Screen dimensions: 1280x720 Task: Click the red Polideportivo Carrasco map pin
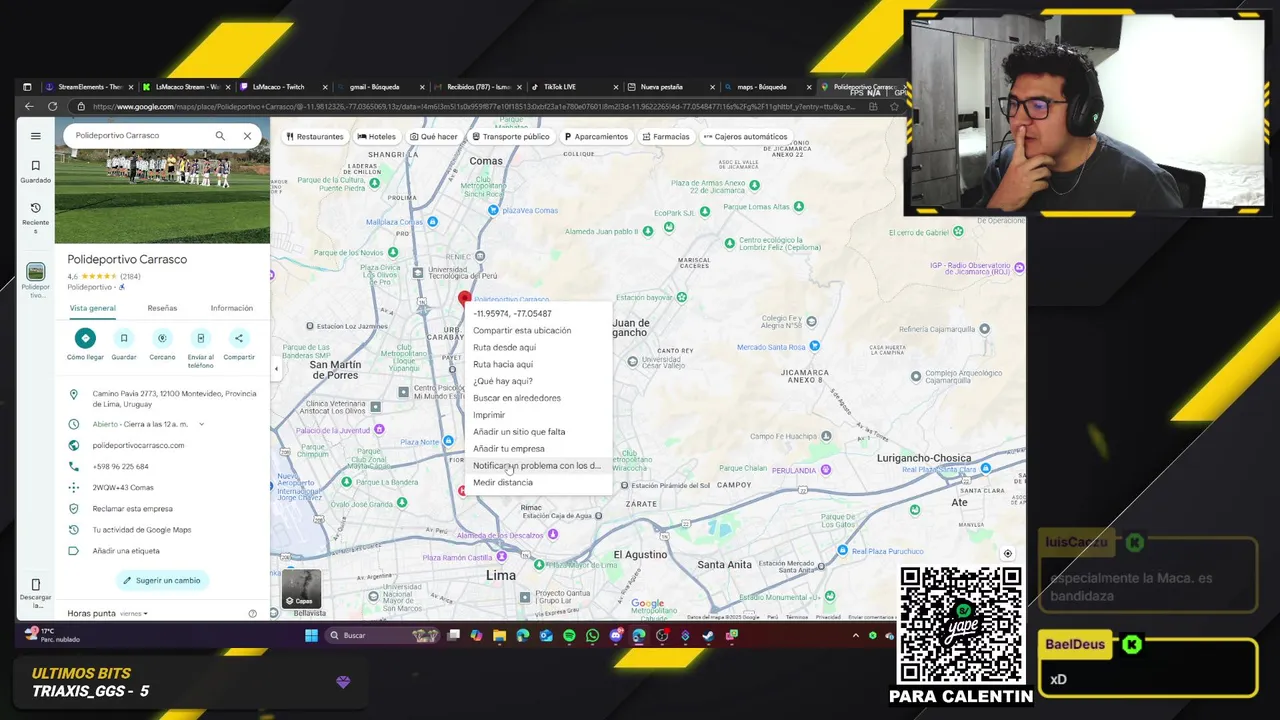pyautogui.click(x=464, y=299)
